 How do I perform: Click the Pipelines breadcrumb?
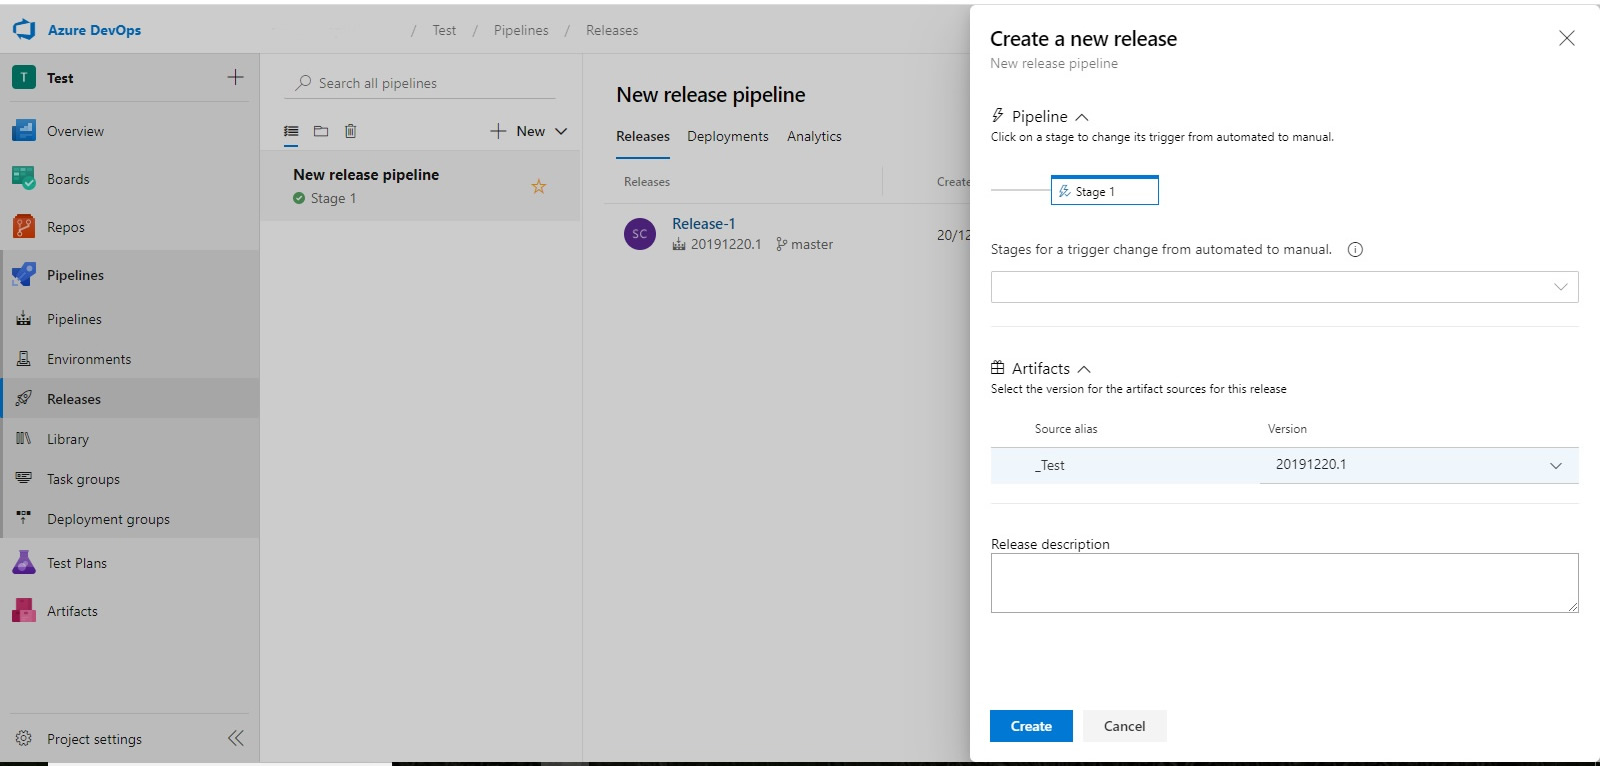pos(521,30)
